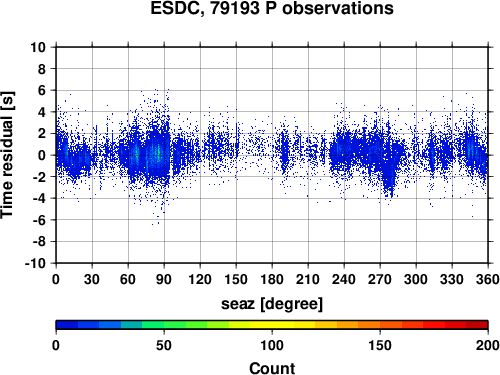This screenshot has height=375, width=500.
Task: Select the green segment of the colorbar
Action: tap(164, 325)
